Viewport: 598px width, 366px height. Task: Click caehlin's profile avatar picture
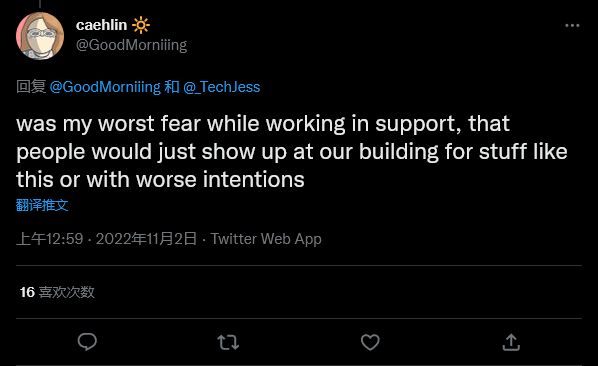40,36
